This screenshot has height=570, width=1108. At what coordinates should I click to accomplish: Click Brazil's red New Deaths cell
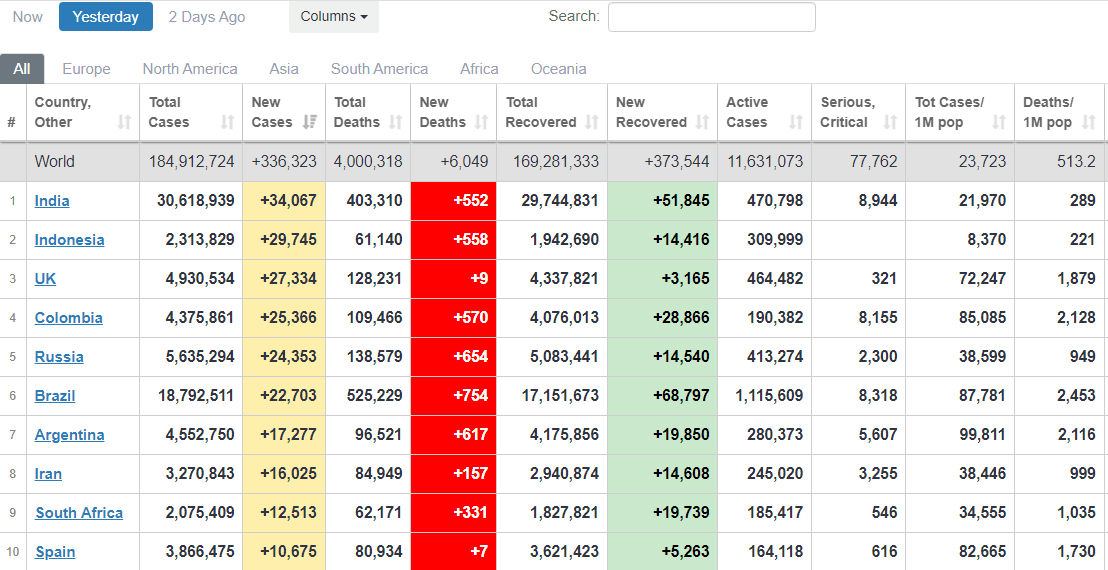coord(453,396)
